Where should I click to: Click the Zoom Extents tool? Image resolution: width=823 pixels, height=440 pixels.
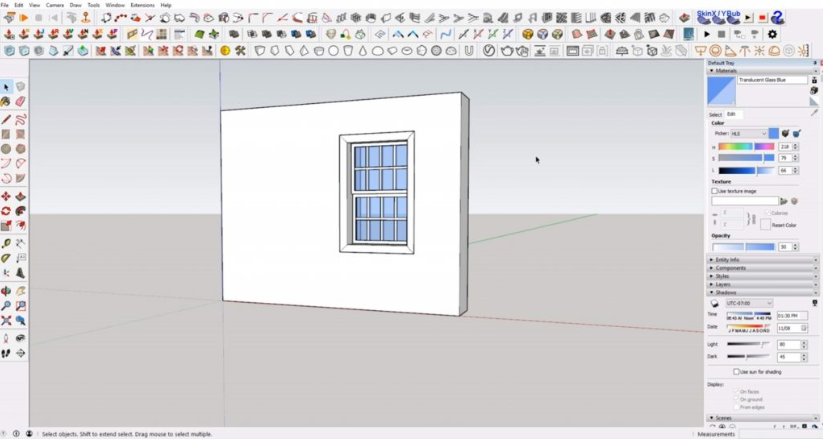(x=6, y=320)
